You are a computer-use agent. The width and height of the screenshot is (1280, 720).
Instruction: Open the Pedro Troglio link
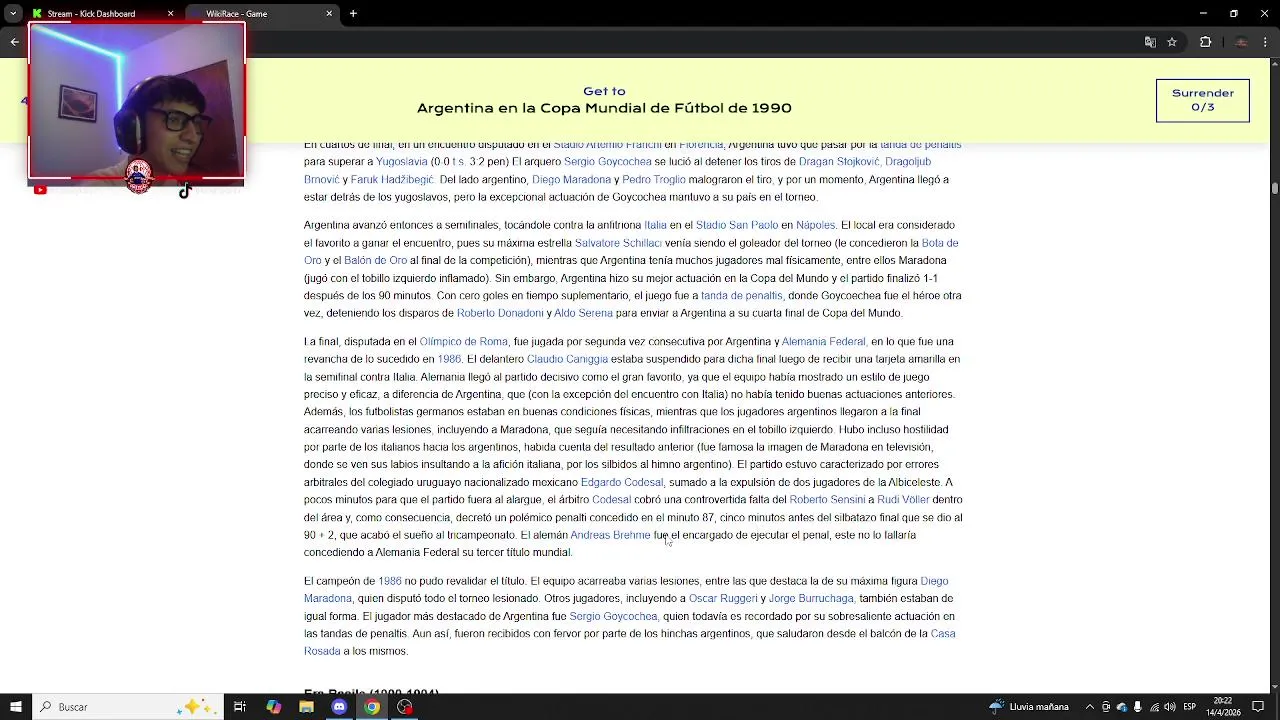653,180
